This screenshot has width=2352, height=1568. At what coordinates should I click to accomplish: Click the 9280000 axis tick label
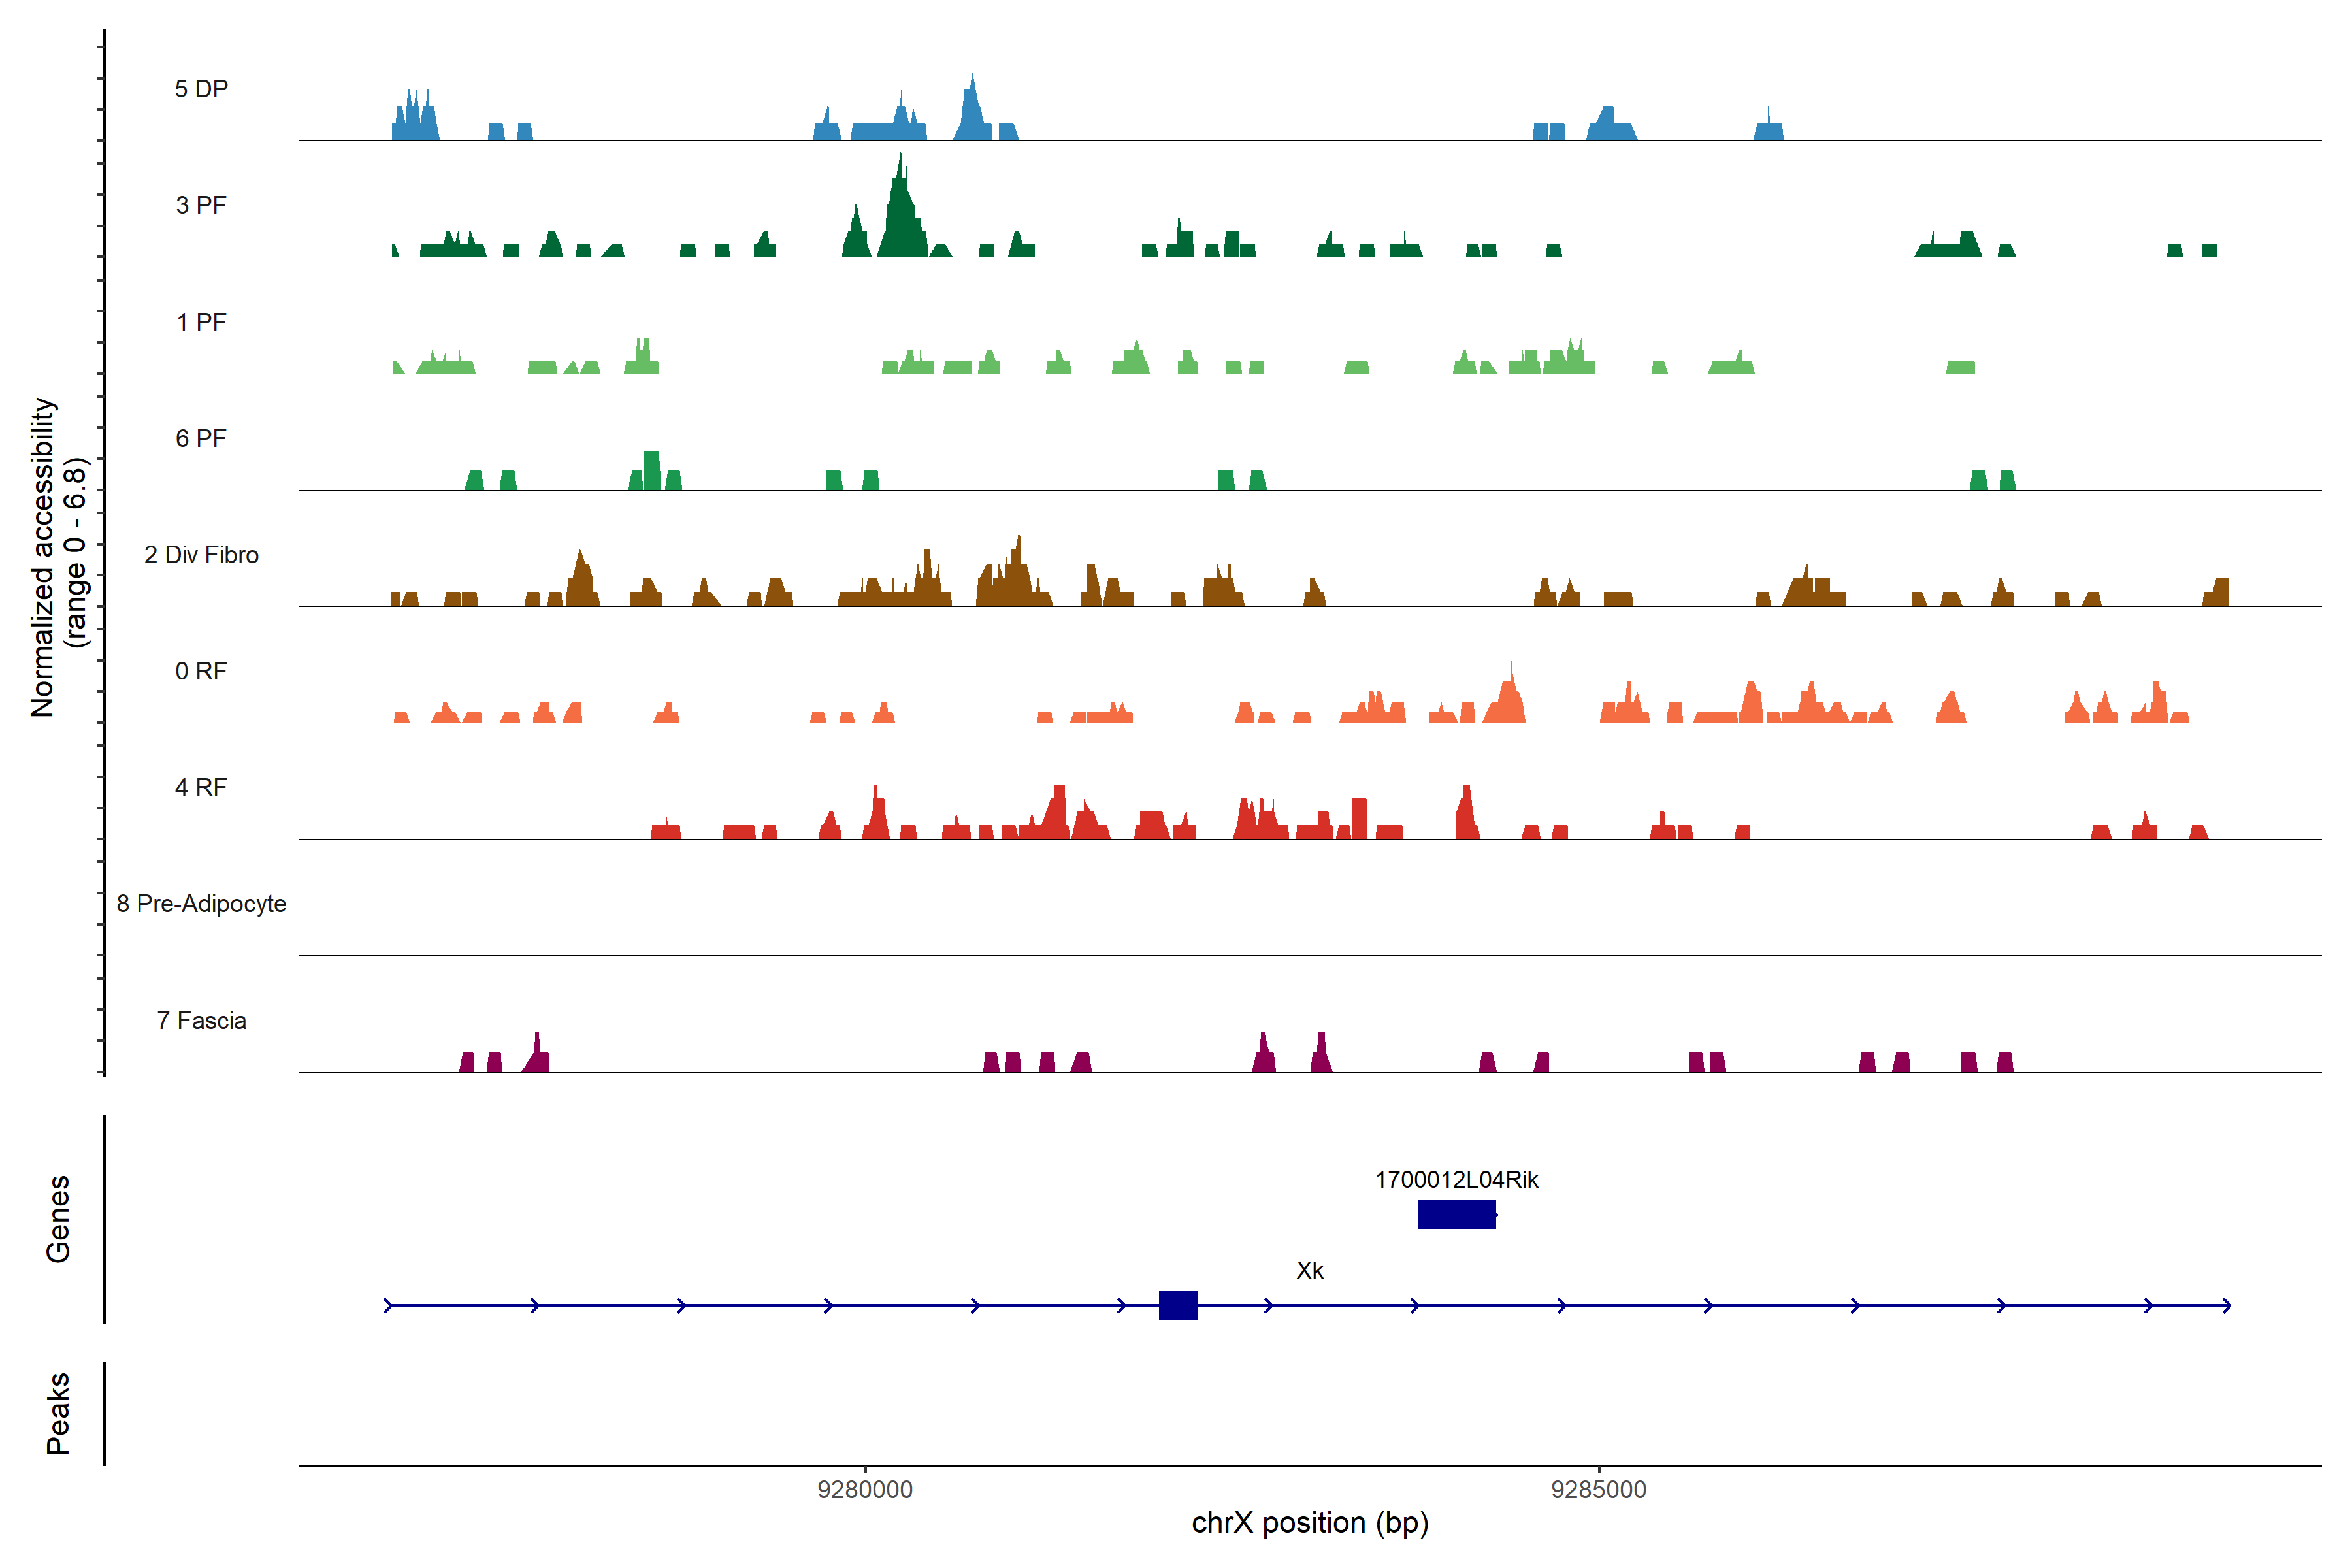pyautogui.click(x=865, y=1489)
